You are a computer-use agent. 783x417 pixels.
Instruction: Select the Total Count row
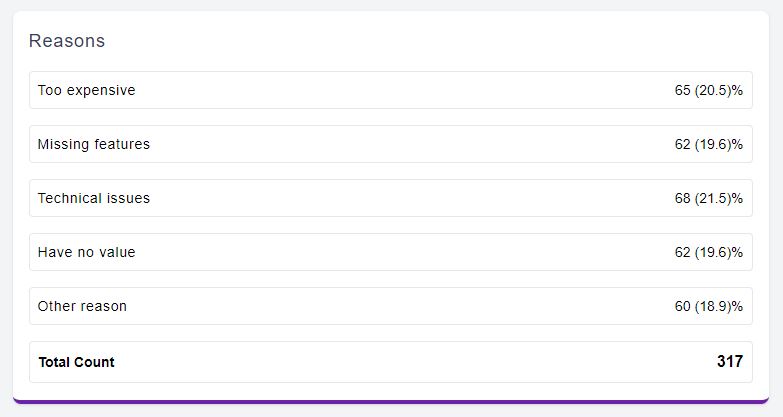391,362
